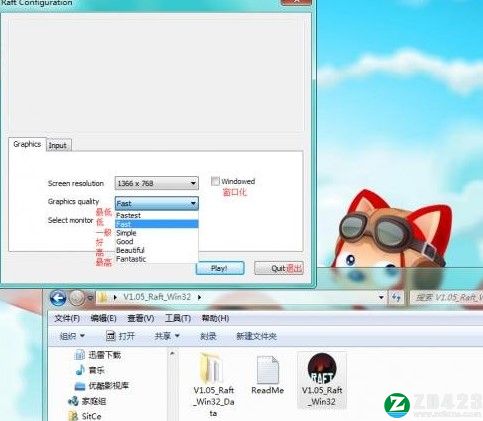483x421 pixels.
Task: Open the 帮助(H) menu
Action: click(x=215, y=318)
